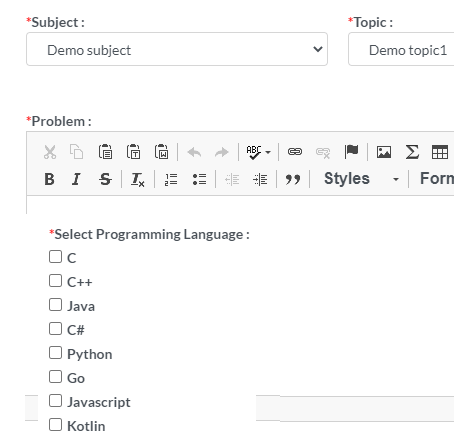Click the Remove Format icon
This screenshot has width=454, height=447.
pyautogui.click(x=138, y=180)
